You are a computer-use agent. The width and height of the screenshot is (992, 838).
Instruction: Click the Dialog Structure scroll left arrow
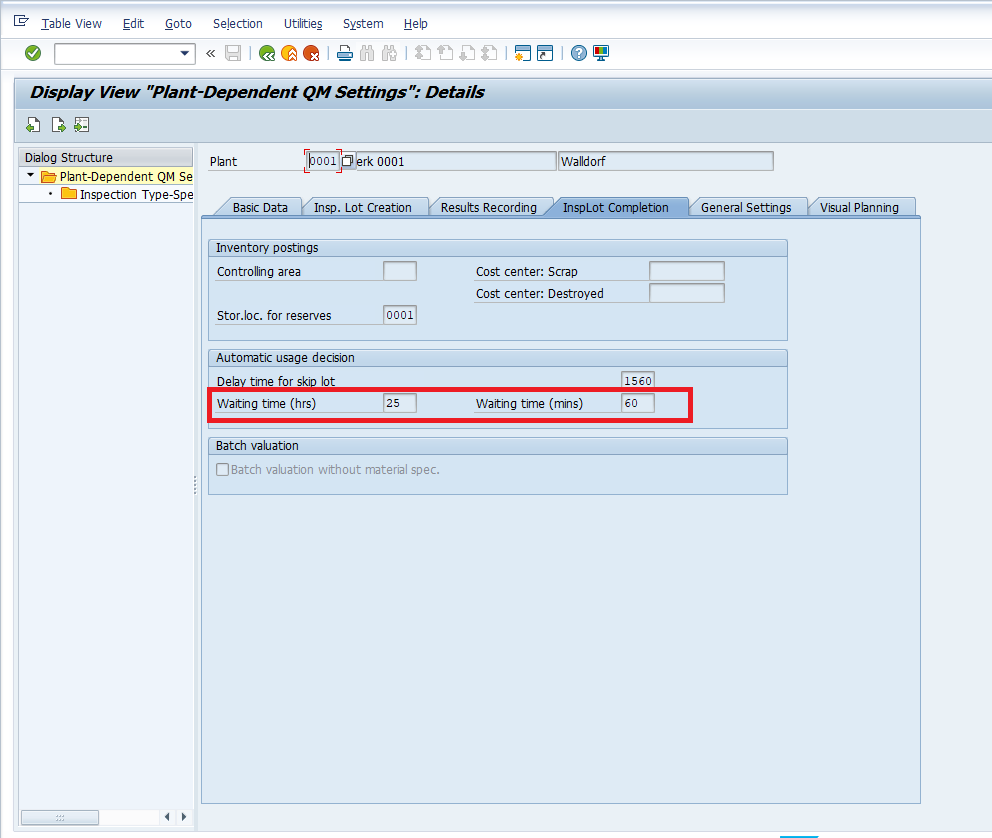[166, 816]
